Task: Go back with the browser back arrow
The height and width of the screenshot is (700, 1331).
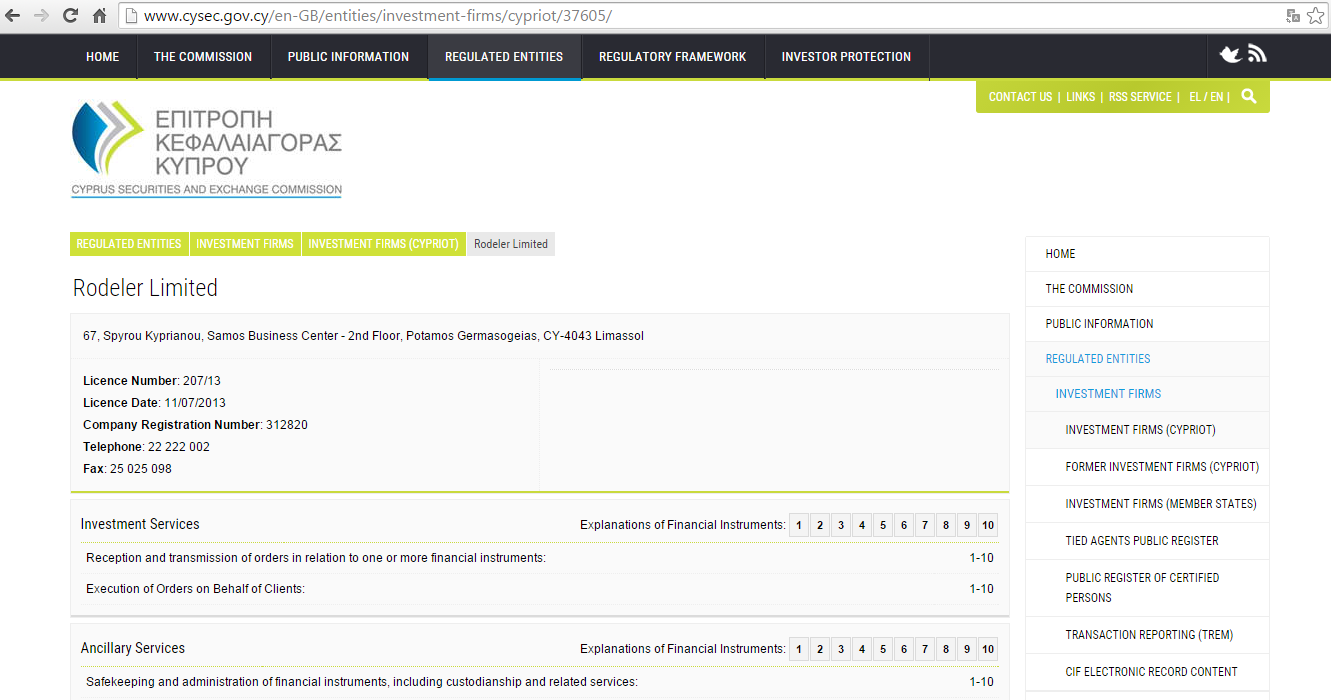Action: (13, 15)
